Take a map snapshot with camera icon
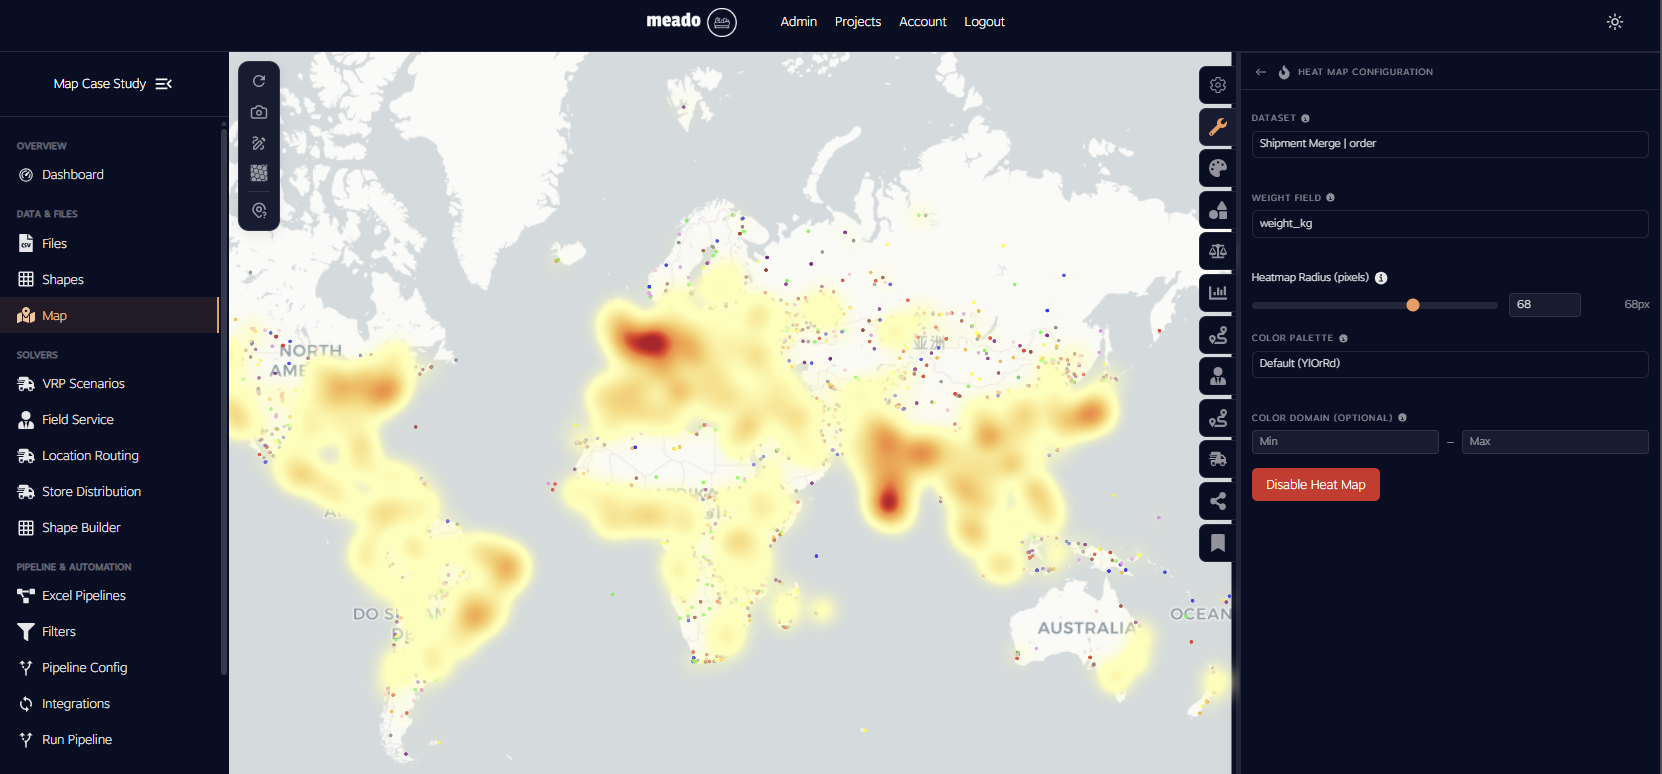The height and width of the screenshot is (774, 1662). tap(259, 112)
